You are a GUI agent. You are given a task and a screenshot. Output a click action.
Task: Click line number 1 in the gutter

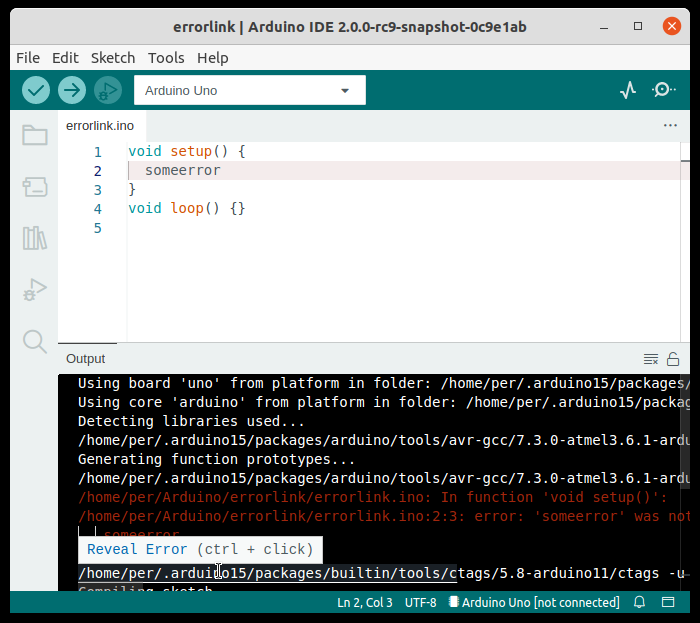(x=98, y=152)
